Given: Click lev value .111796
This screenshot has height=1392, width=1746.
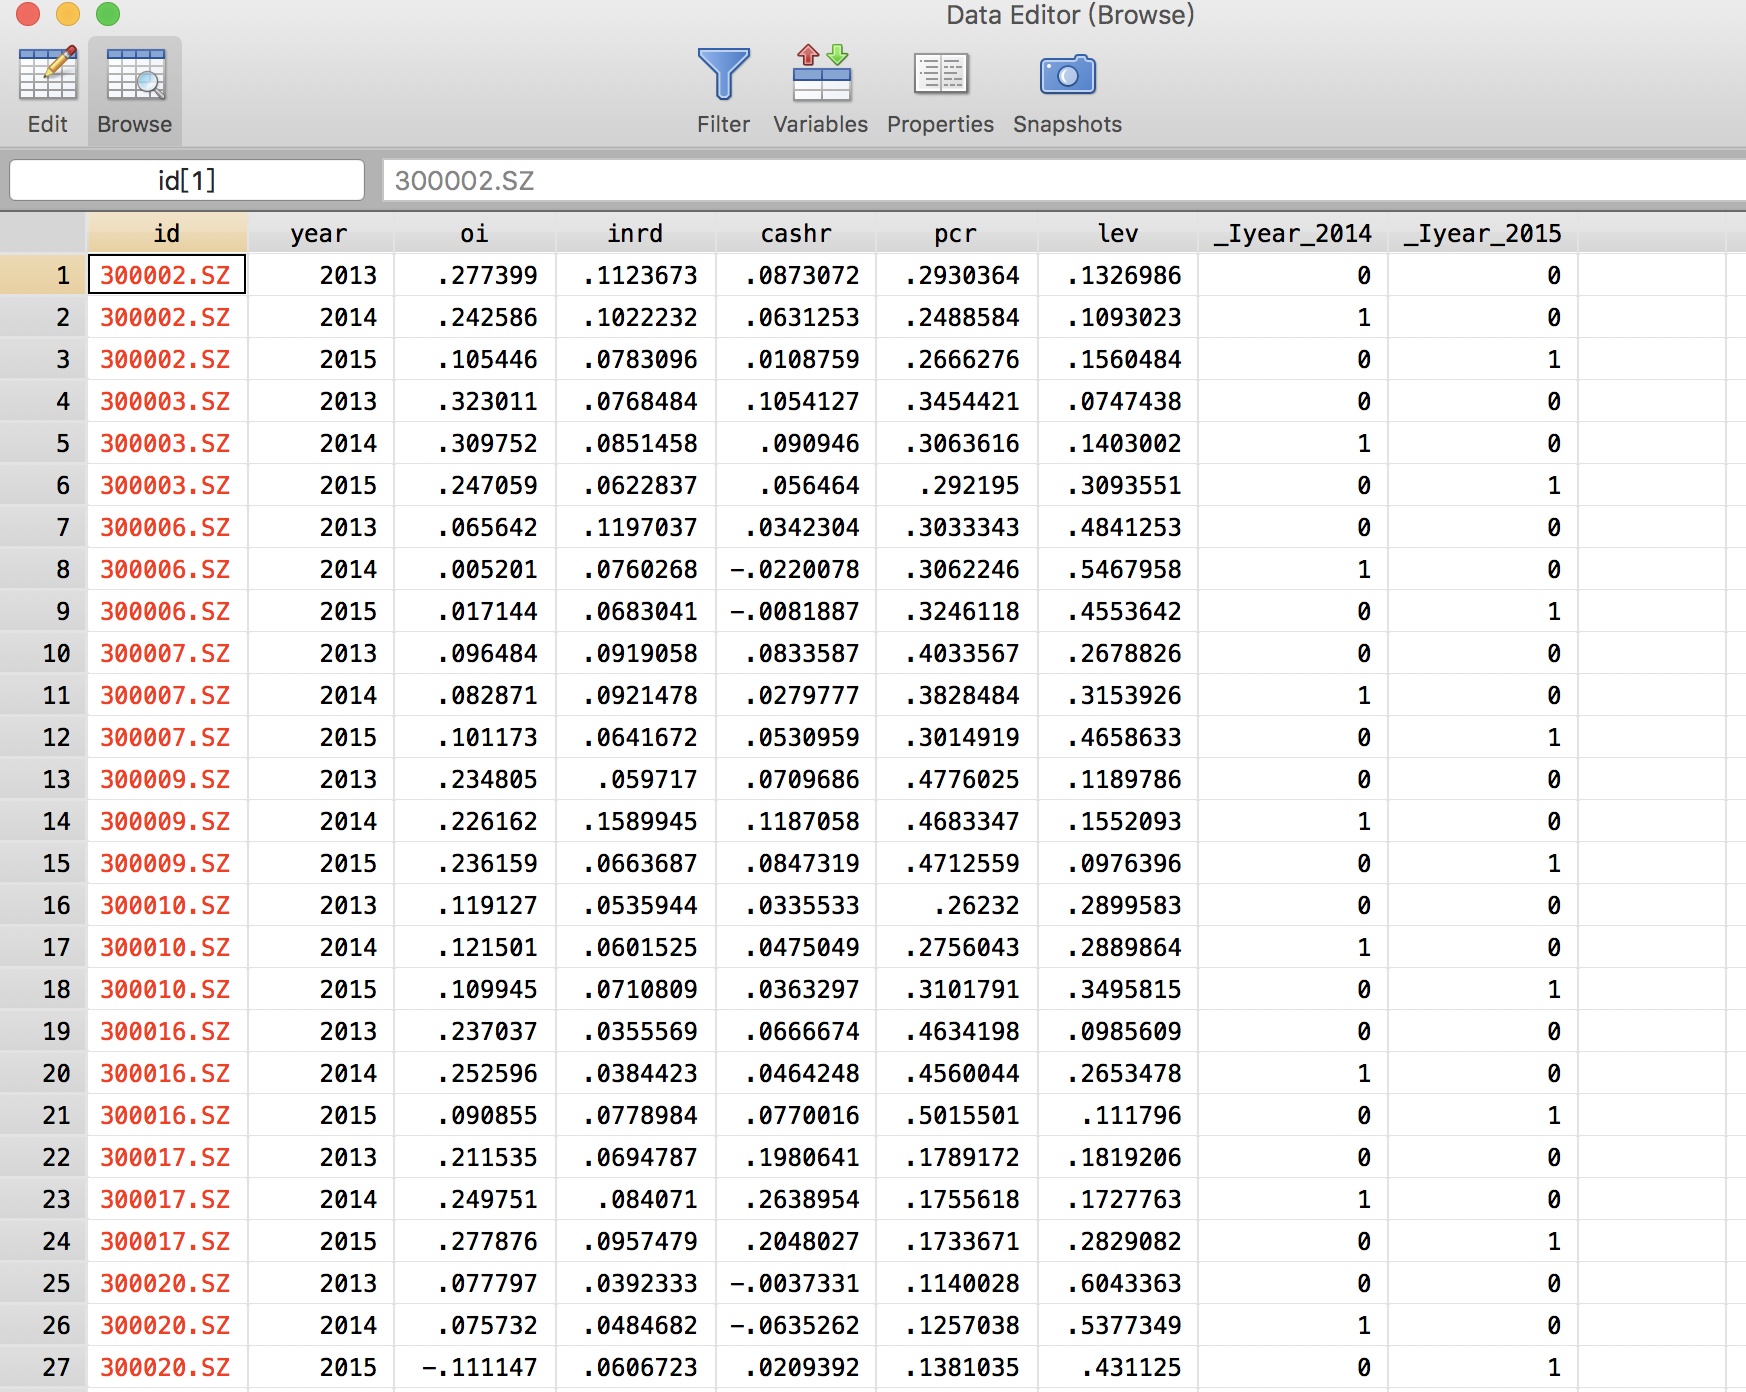Looking at the screenshot, I should tap(1131, 1115).
